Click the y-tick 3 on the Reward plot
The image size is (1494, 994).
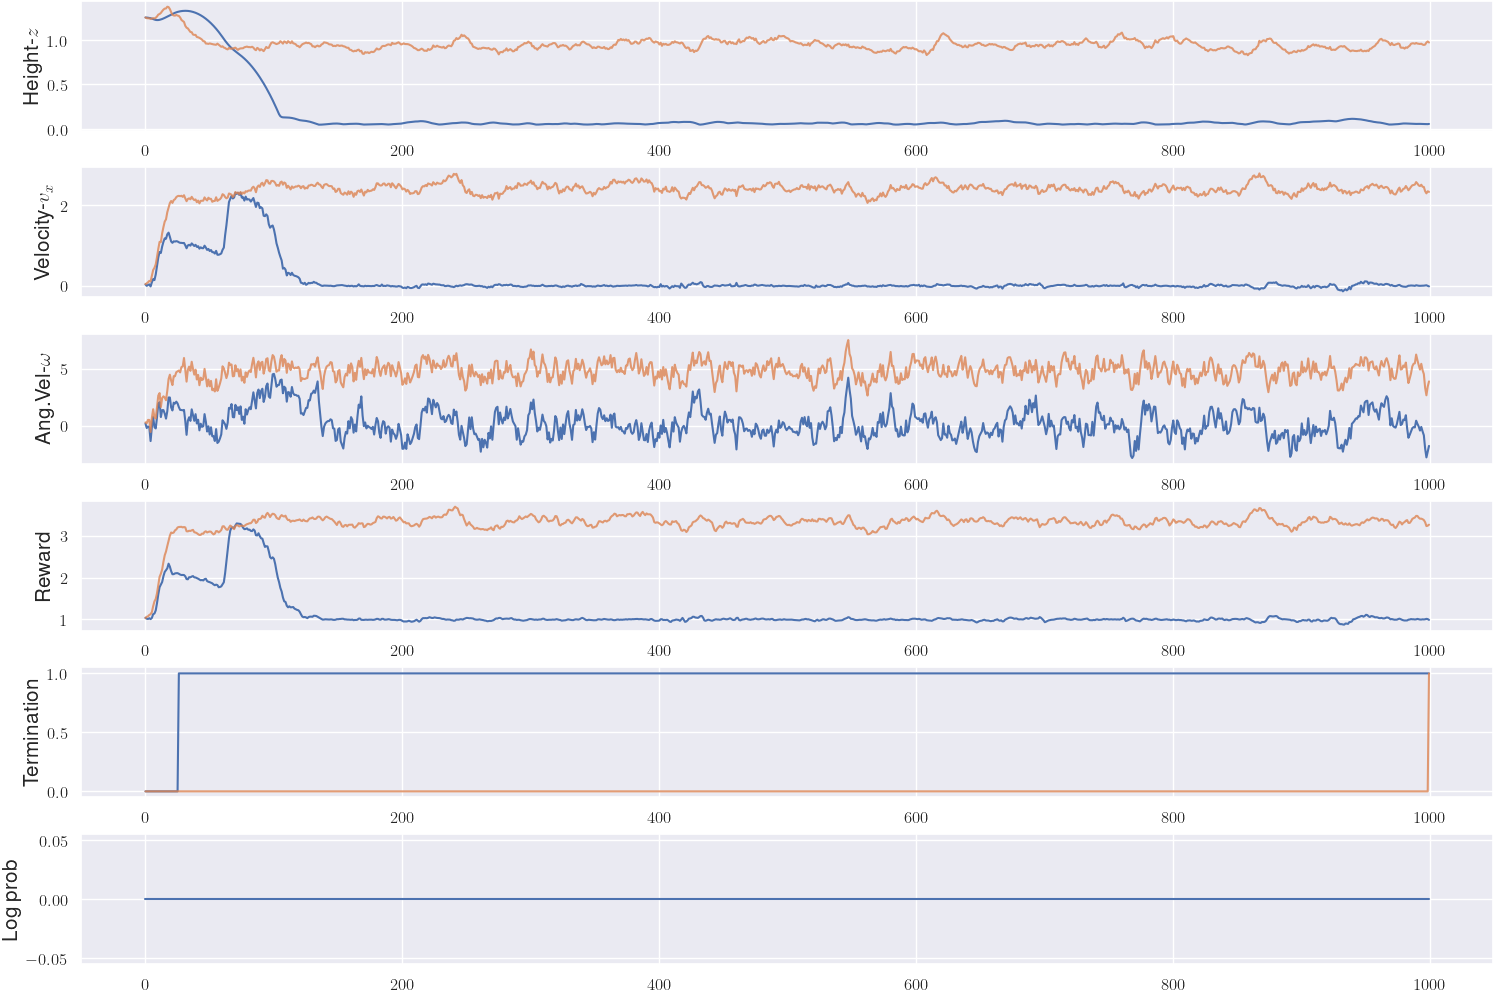coord(63,537)
